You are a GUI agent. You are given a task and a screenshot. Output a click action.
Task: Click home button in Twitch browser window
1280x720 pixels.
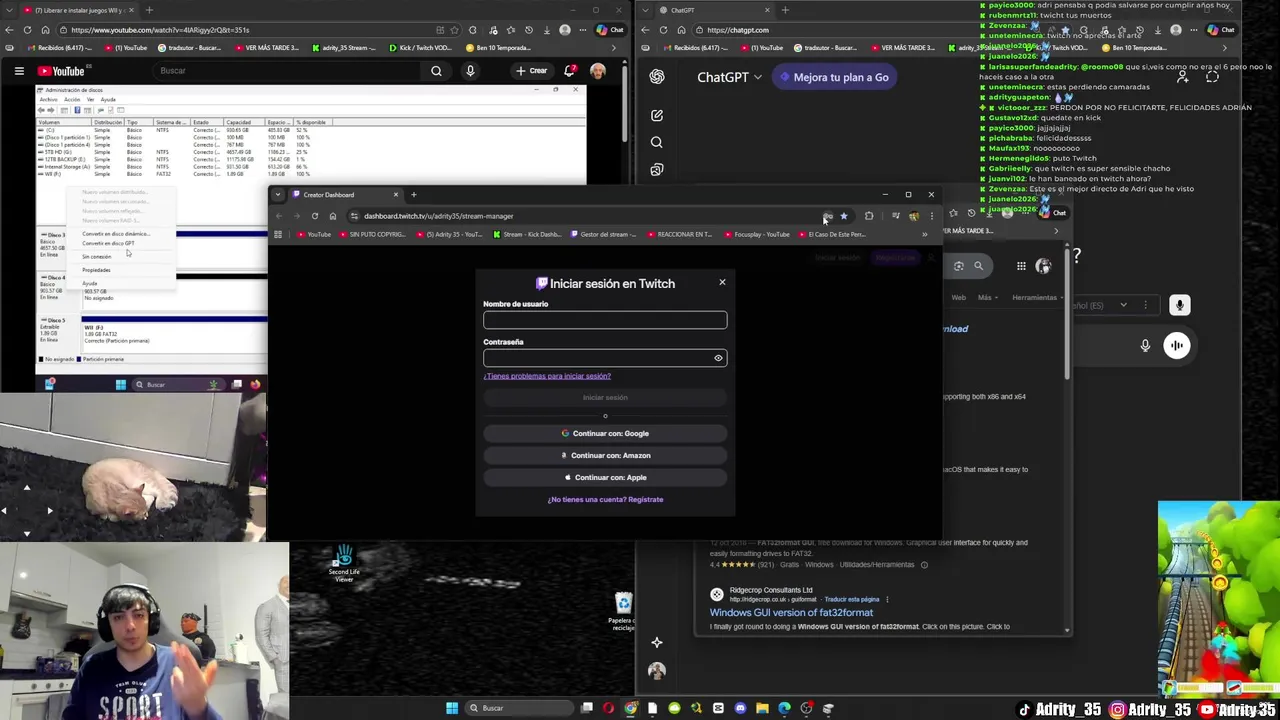pos(333,216)
